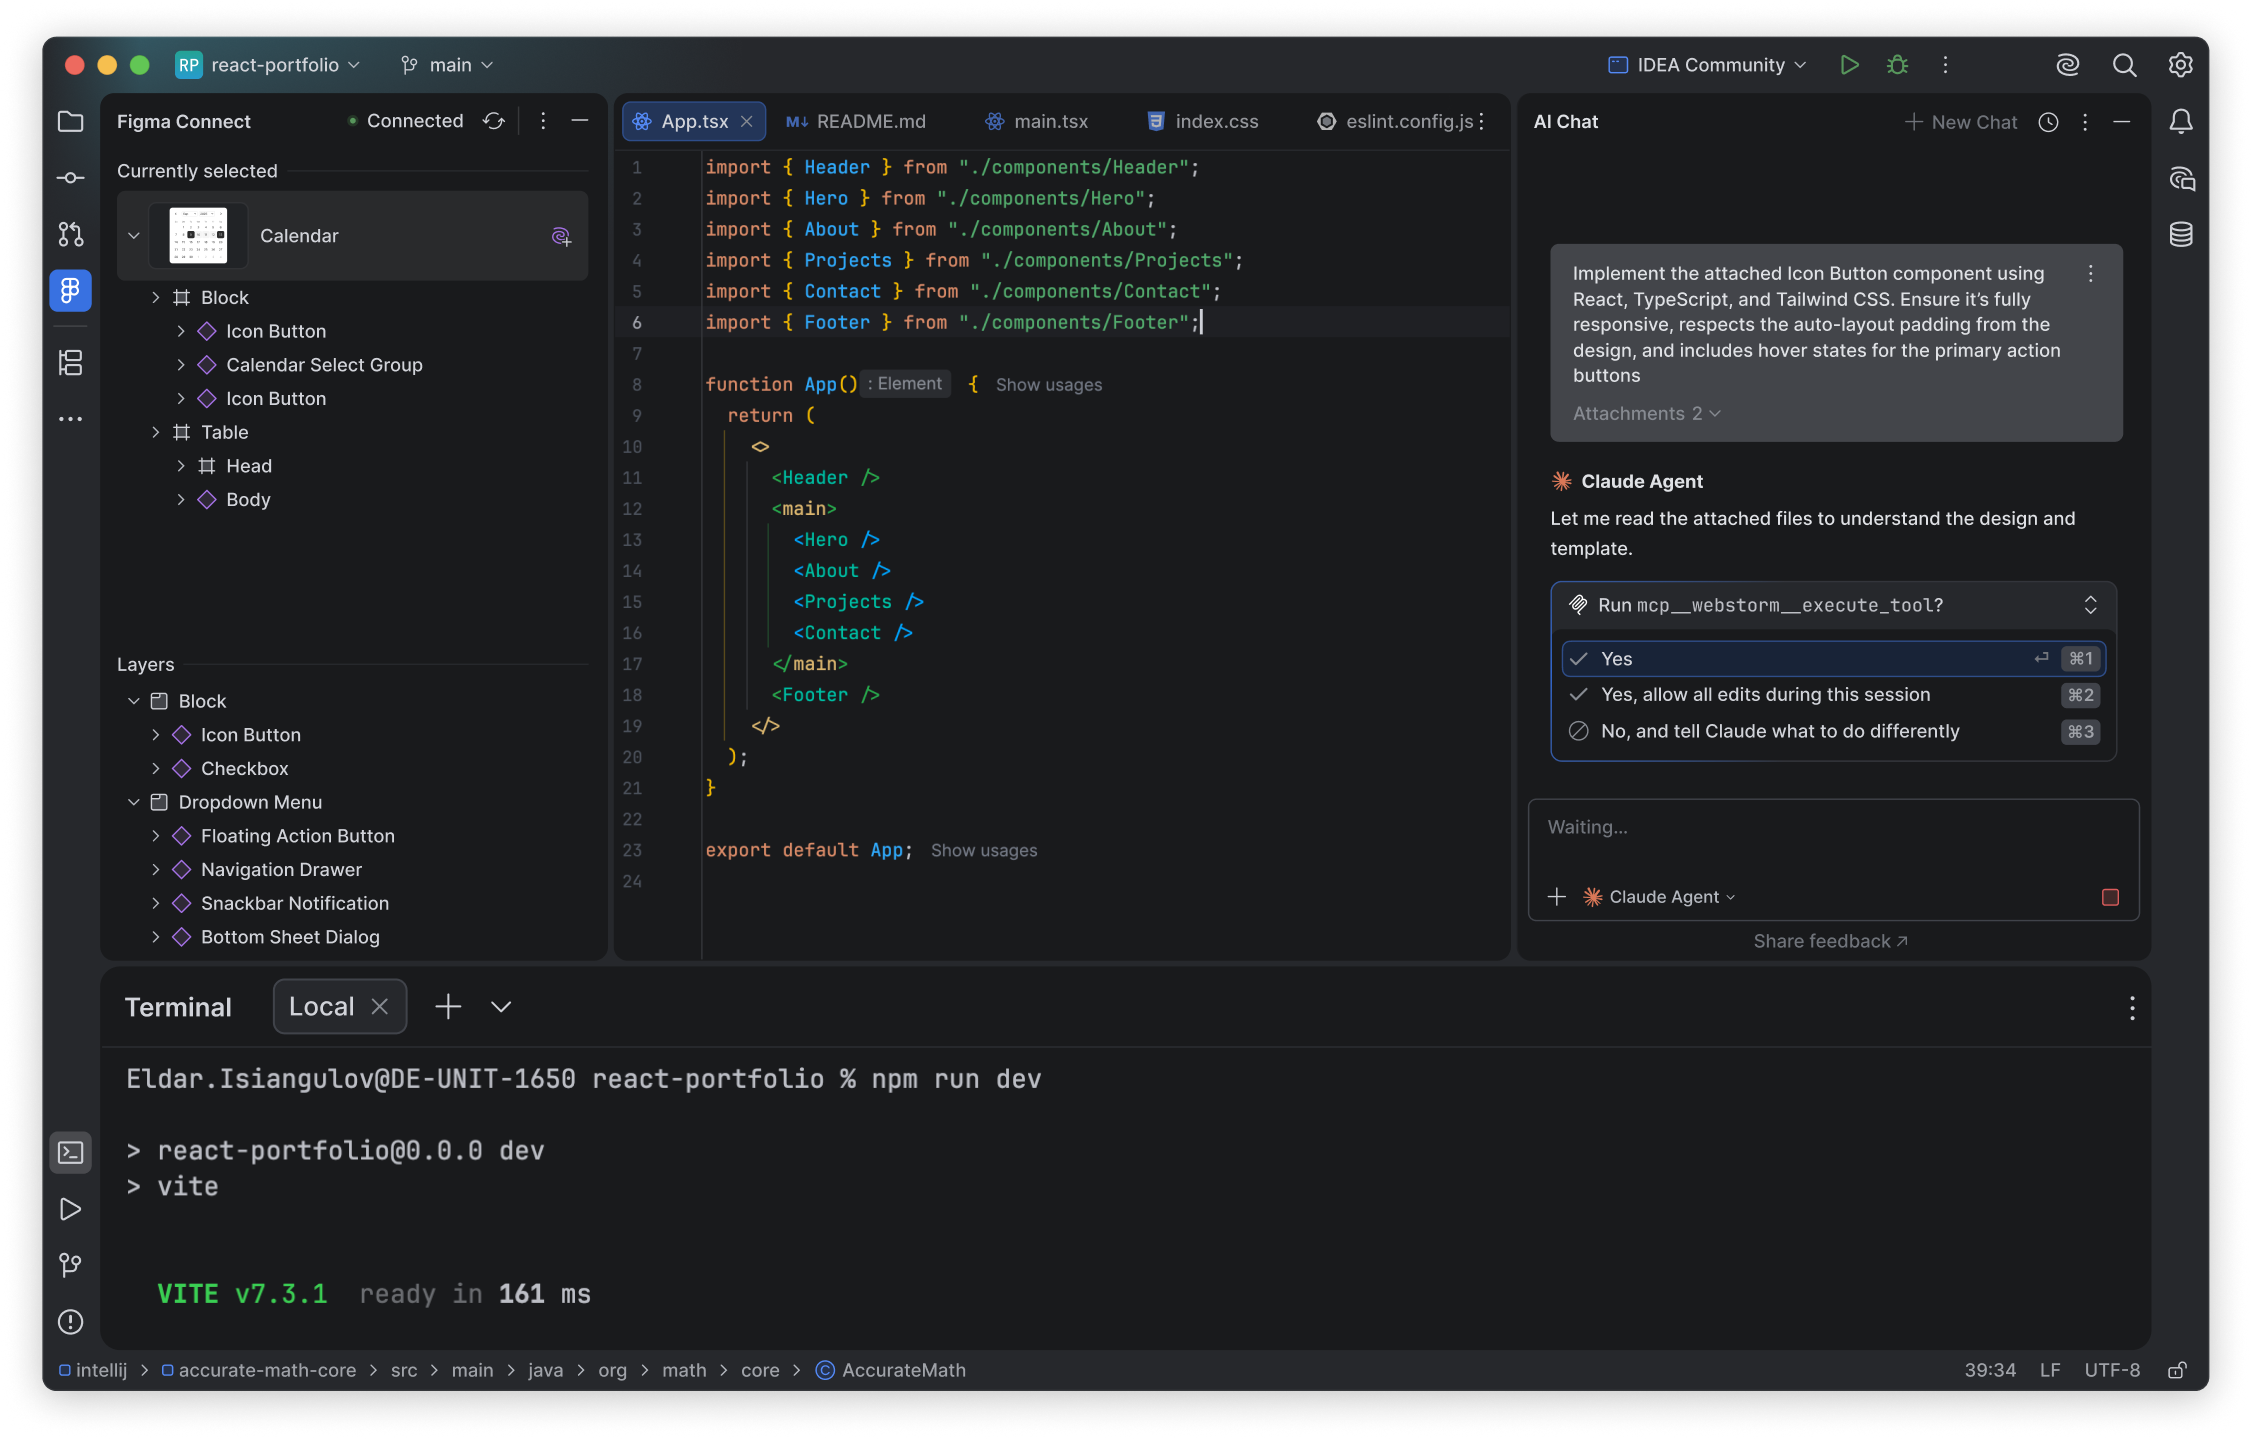Click the AccurateMath breadcrumb in status bar
The width and height of the screenshot is (2252, 1440).
tap(891, 1370)
